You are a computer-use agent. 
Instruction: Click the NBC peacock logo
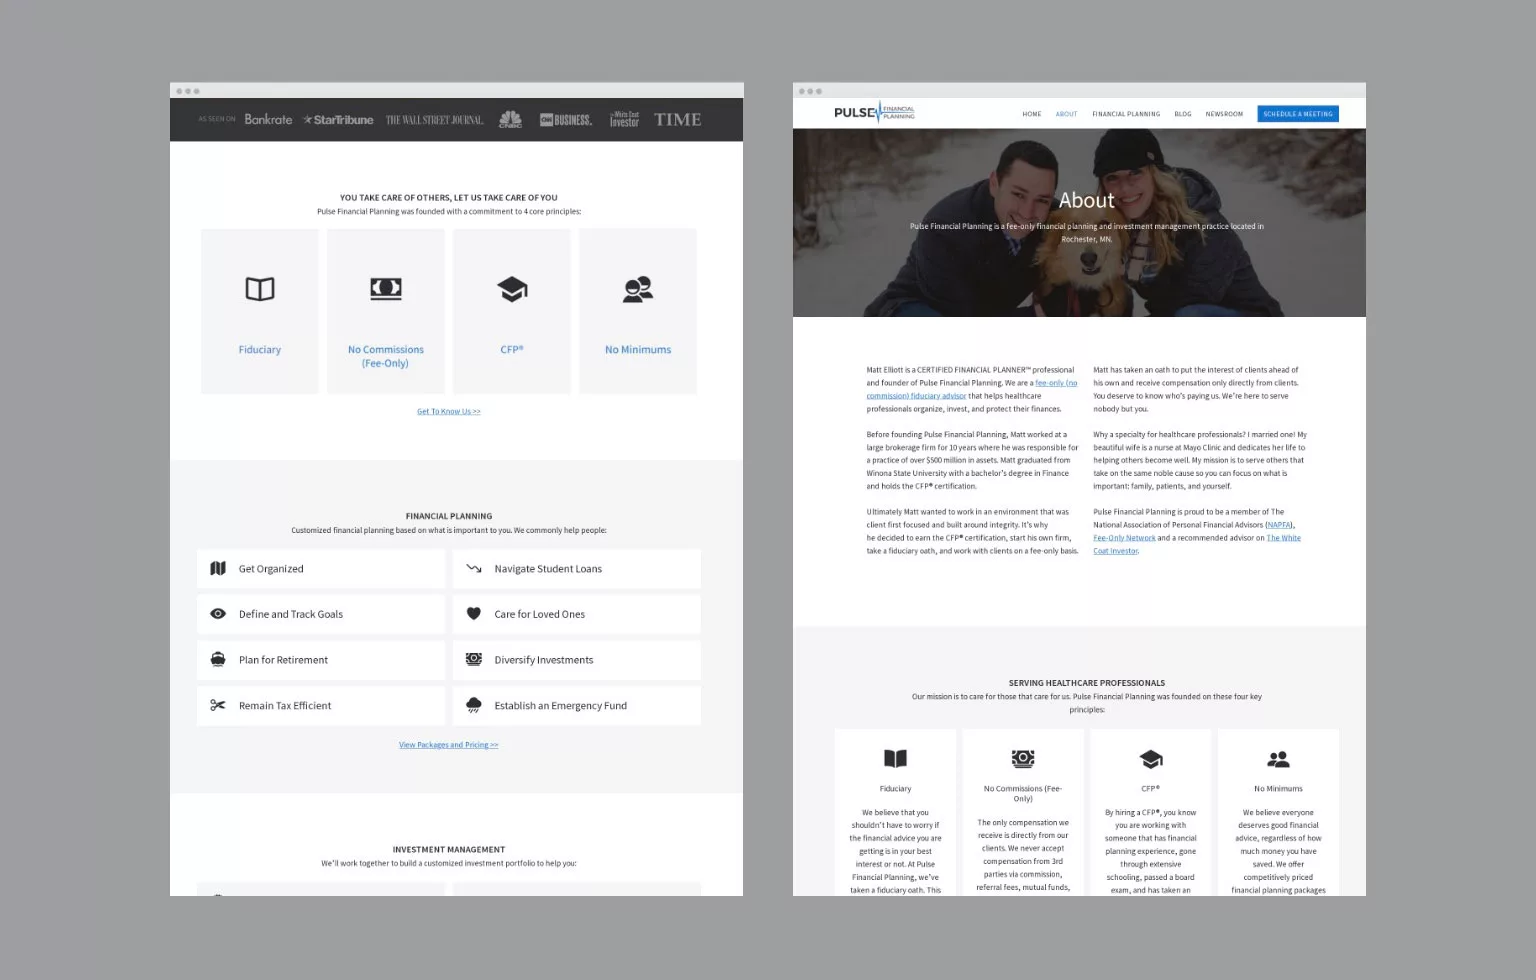click(510, 120)
